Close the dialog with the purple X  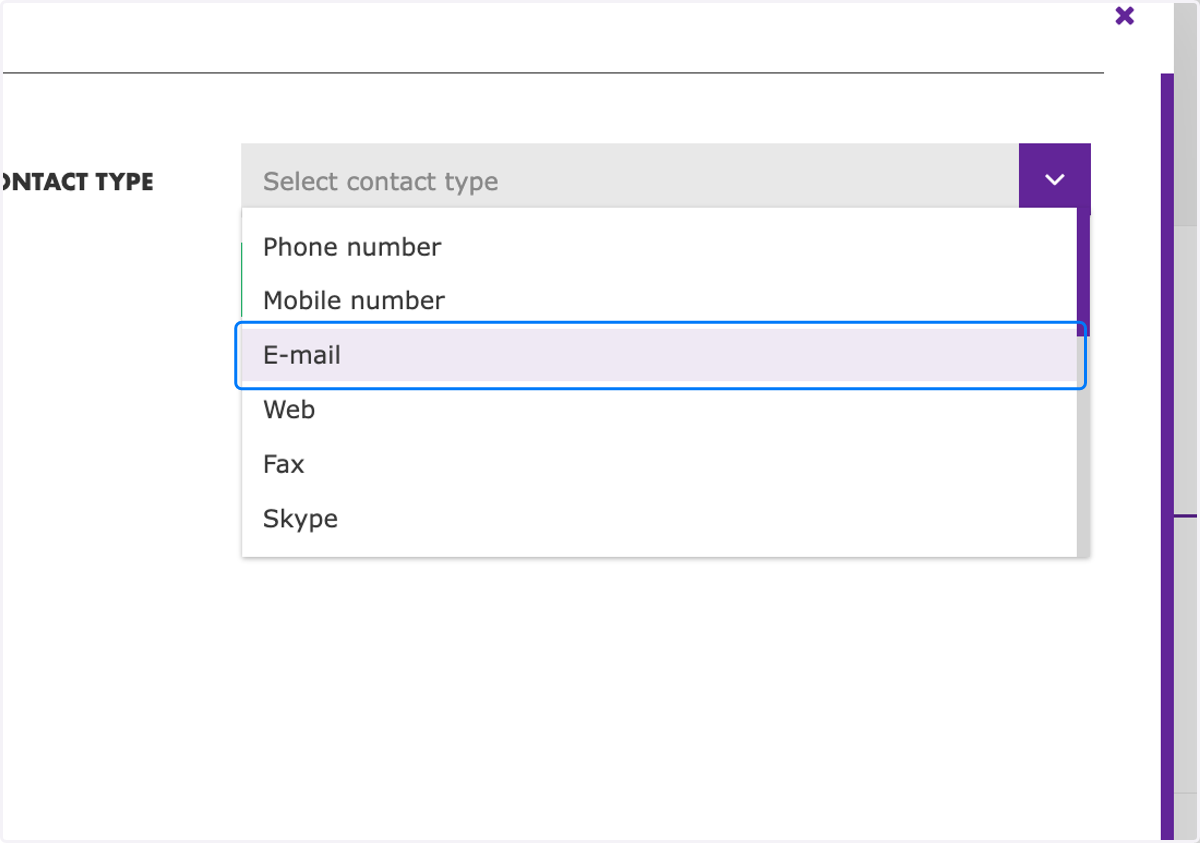tap(1124, 16)
